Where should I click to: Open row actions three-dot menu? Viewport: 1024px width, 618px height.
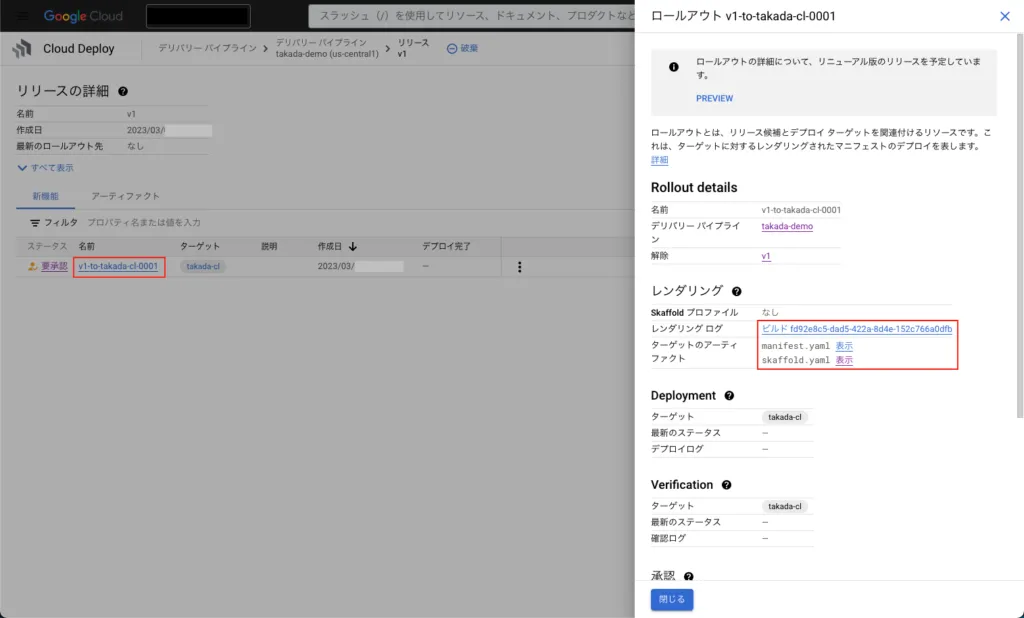tap(519, 267)
